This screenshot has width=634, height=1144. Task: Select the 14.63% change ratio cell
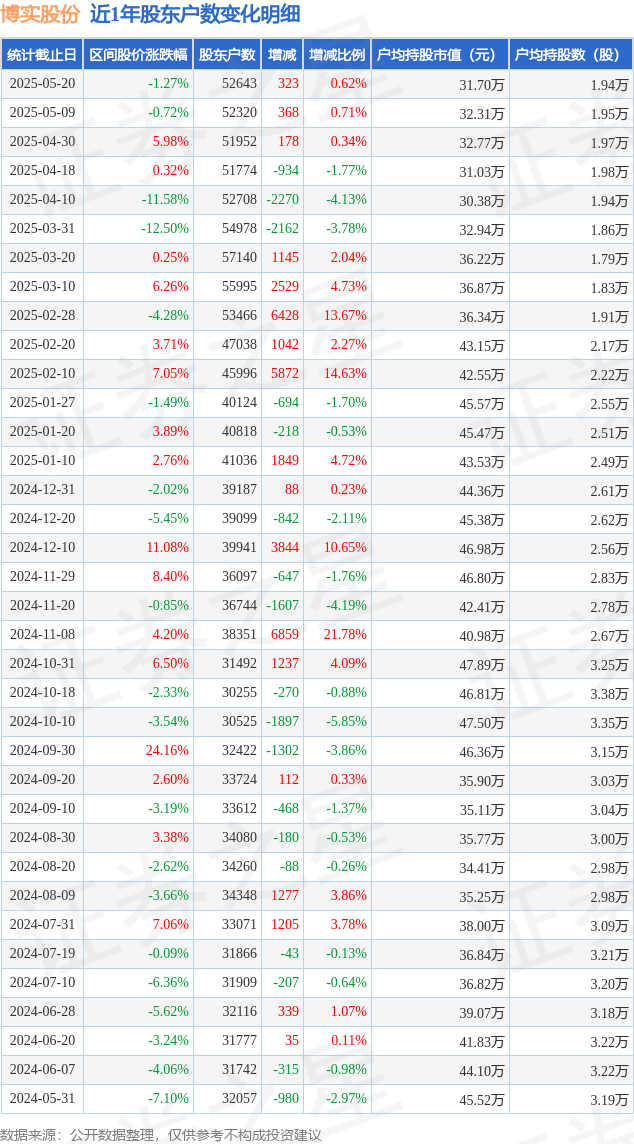coord(345,374)
